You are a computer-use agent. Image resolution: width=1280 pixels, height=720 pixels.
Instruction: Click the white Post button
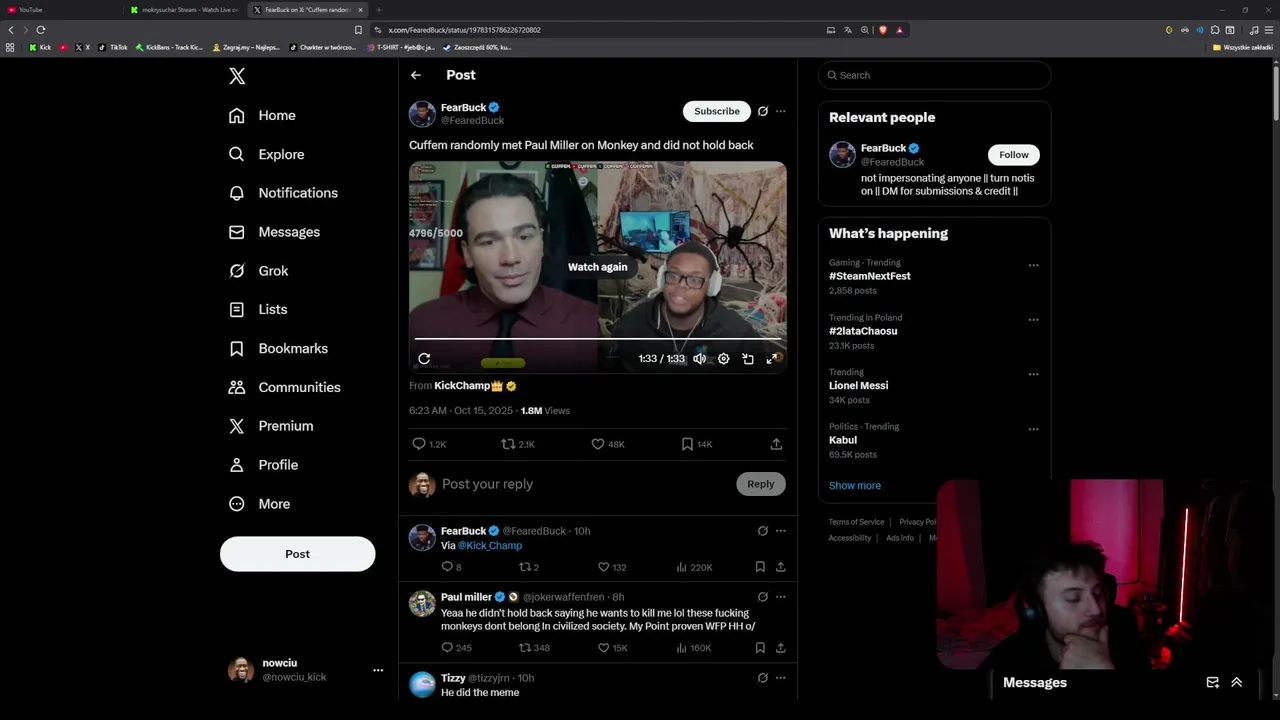(297, 554)
